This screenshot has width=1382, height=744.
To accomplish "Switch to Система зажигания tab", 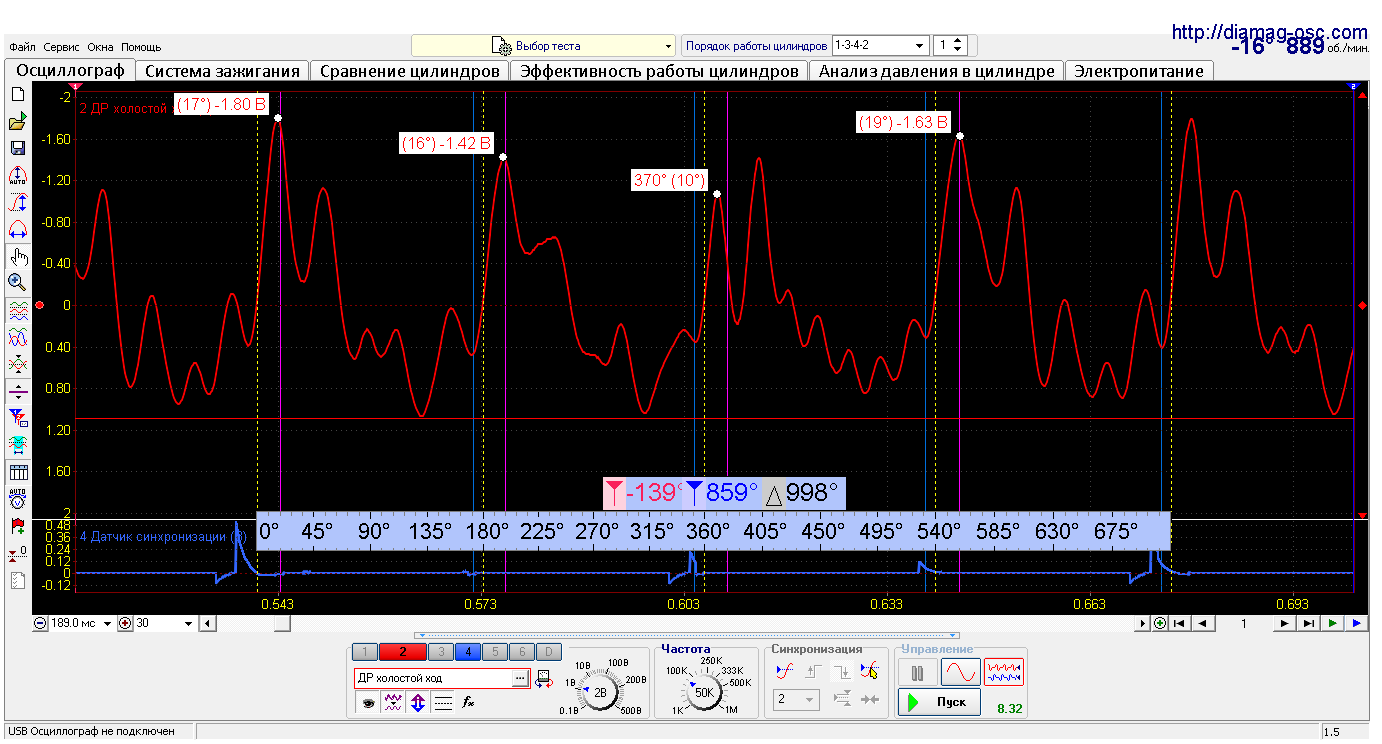I will (x=222, y=71).
